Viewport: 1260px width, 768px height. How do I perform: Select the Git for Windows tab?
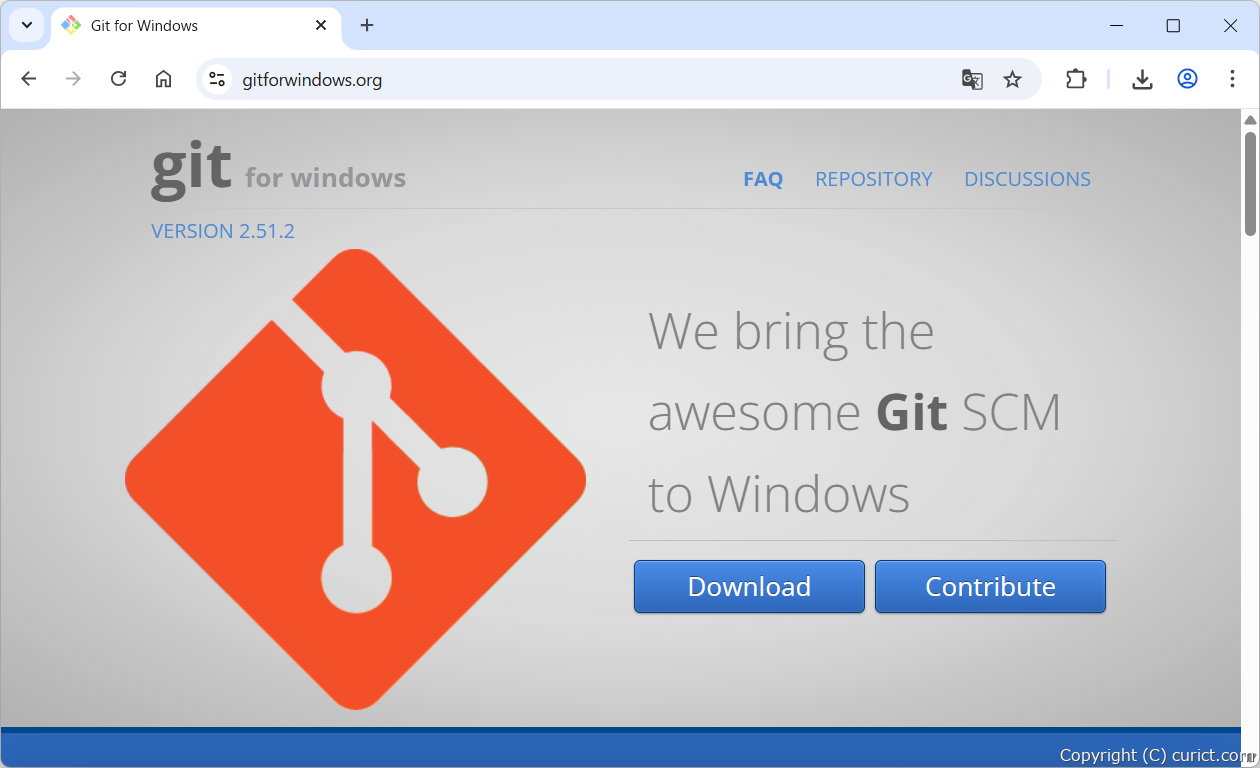click(x=180, y=26)
